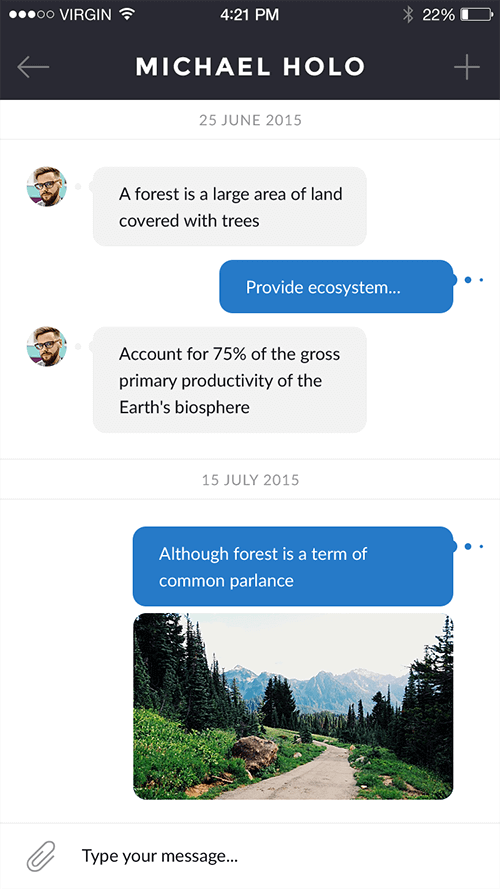Open Michael's avatar beside first message
The height and width of the screenshot is (889, 500).
point(47,187)
